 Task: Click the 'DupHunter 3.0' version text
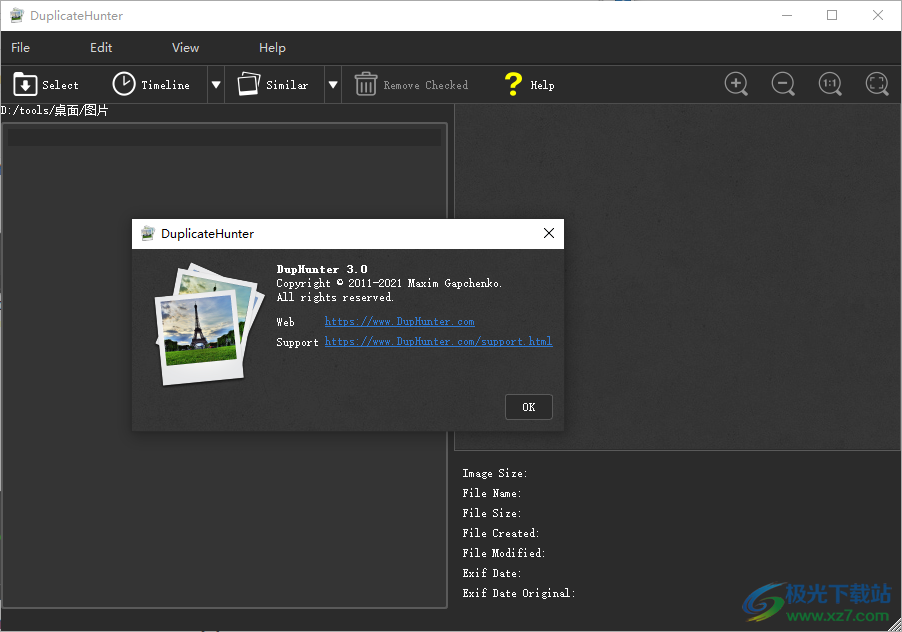click(322, 269)
